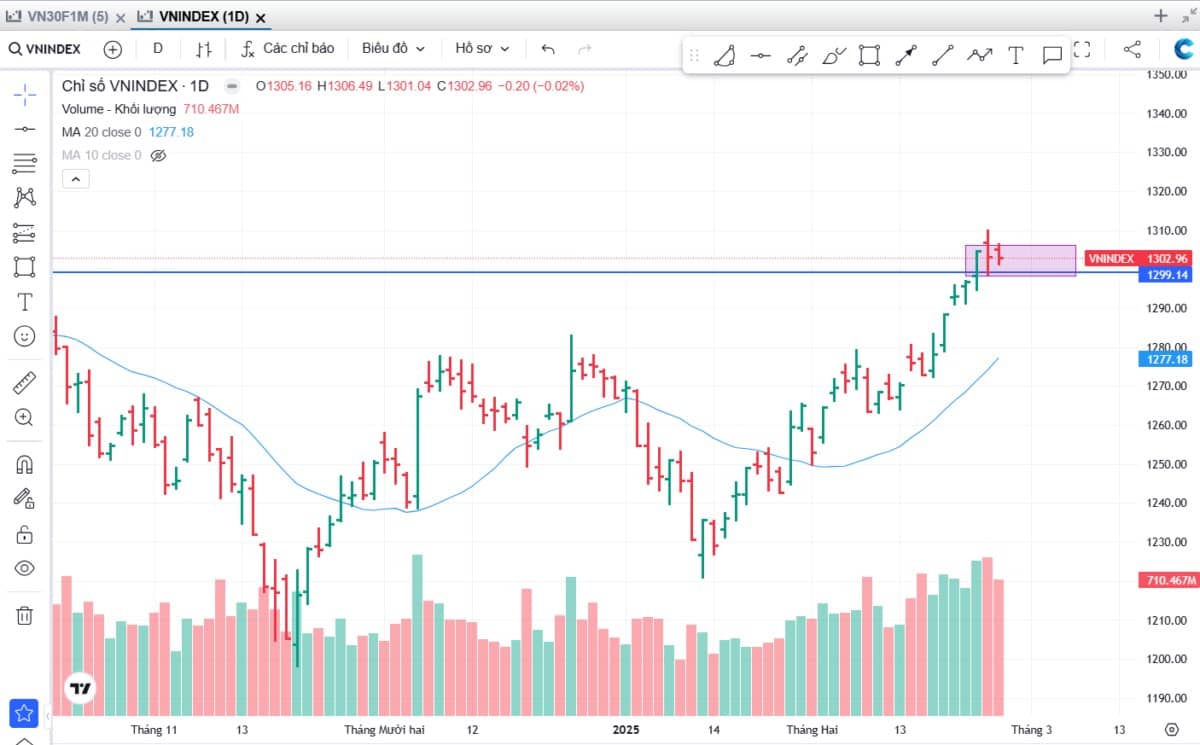The width and height of the screenshot is (1200, 745).
Task: Select text T tool in floating toolbar
Action: pyautogui.click(x=1015, y=55)
